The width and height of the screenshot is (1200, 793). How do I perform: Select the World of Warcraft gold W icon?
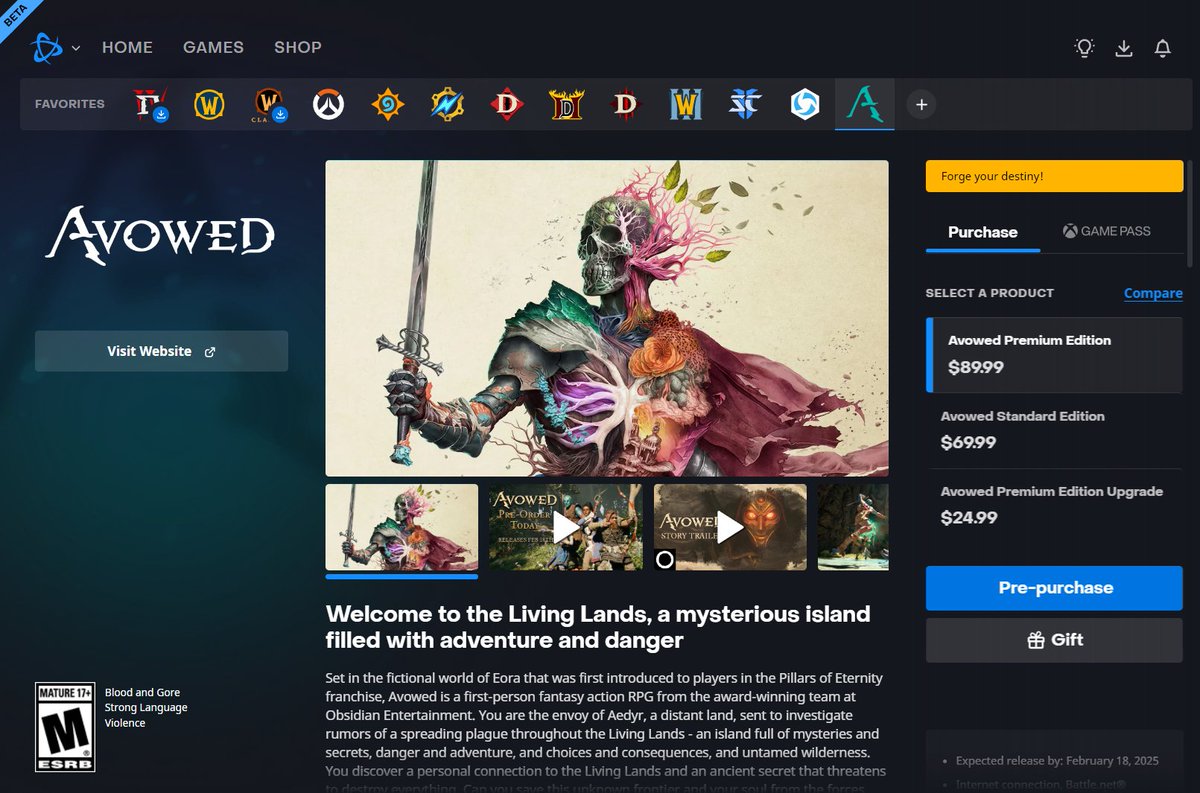tap(209, 104)
